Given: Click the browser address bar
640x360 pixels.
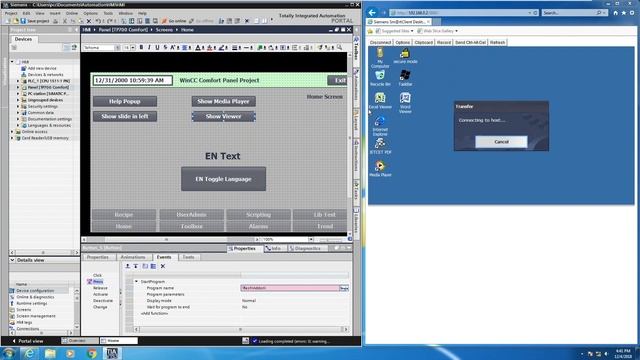Looking at the screenshot, I should (464, 13).
